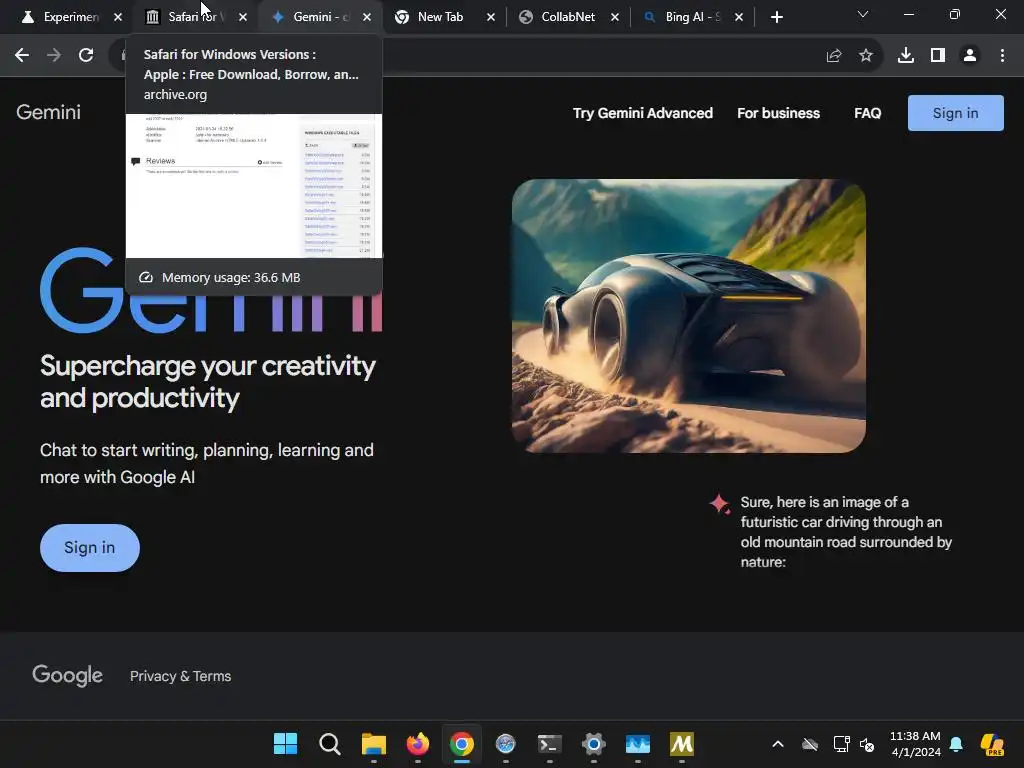
Task: Open the For business link
Action: coord(778,113)
